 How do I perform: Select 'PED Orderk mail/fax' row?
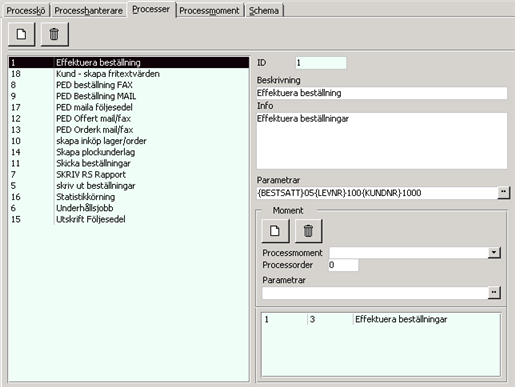pyautogui.click(x=129, y=130)
